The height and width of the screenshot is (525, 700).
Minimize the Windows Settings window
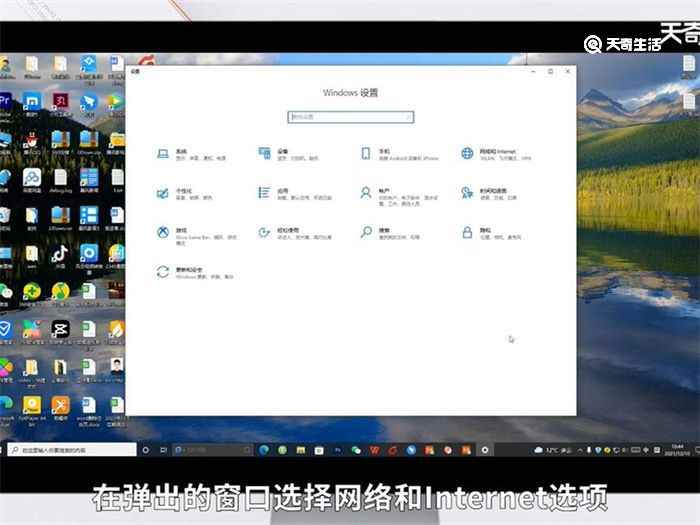[533, 71]
